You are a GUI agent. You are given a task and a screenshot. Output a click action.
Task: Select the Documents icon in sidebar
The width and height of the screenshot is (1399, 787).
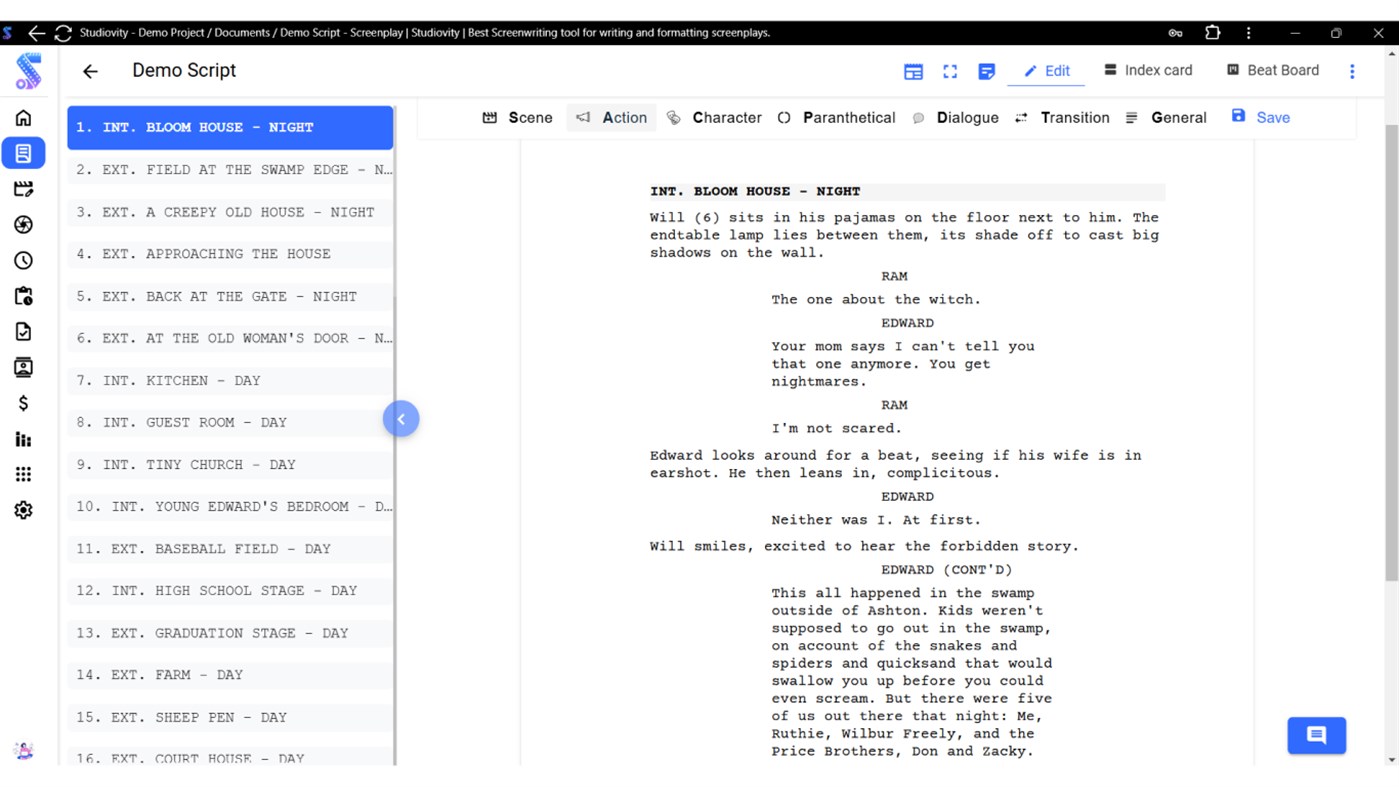(23, 153)
